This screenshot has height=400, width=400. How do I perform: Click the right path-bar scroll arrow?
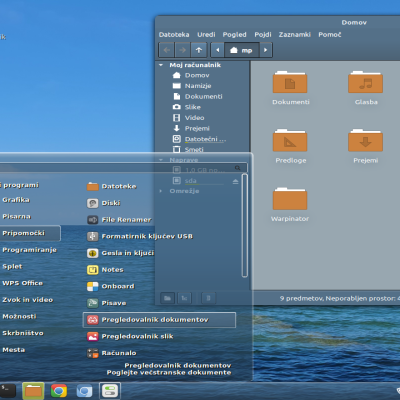pyautogui.click(x=266, y=50)
